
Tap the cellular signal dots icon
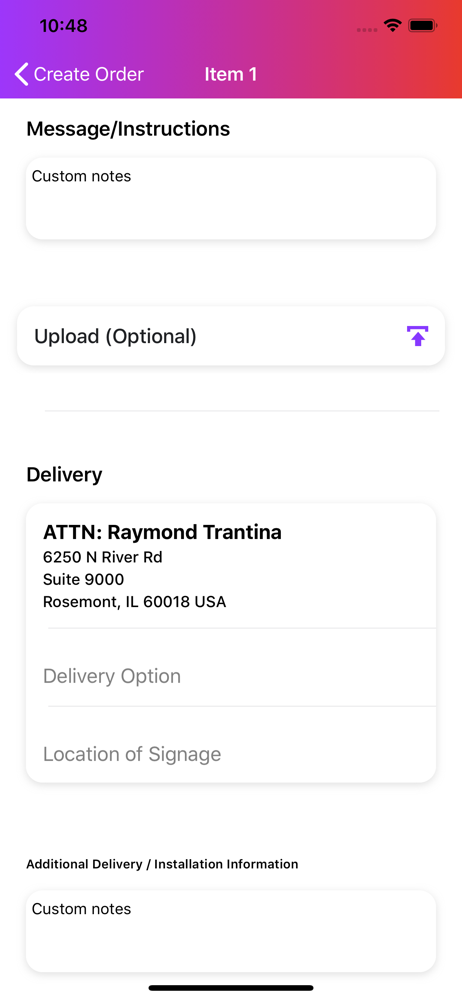[x=367, y=29]
